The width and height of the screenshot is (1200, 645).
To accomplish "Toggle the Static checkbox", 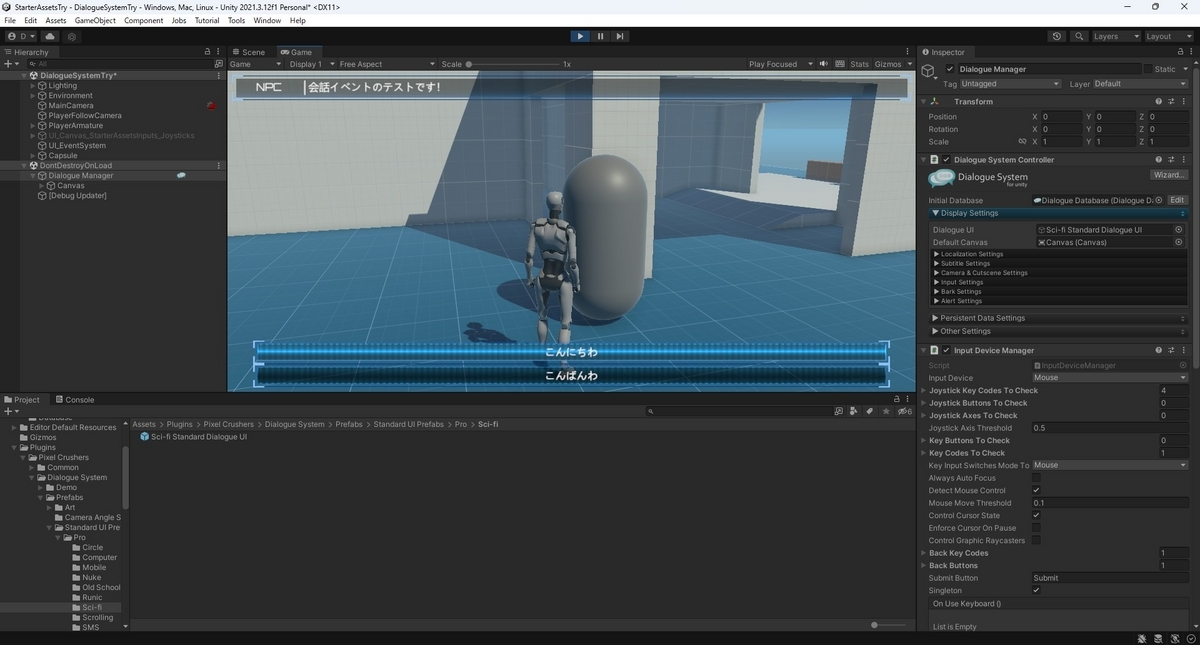I will 1148,69.
